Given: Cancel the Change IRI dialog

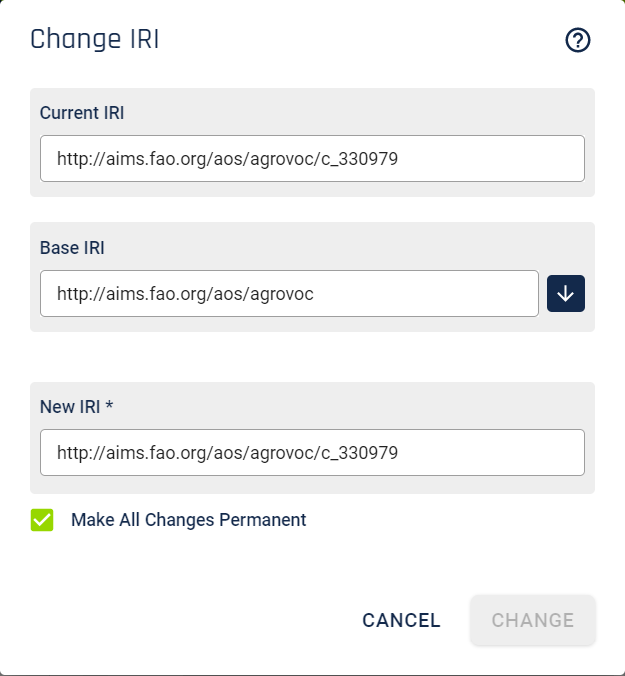Looking at the screenshot, I should click(x=401, y=620).
